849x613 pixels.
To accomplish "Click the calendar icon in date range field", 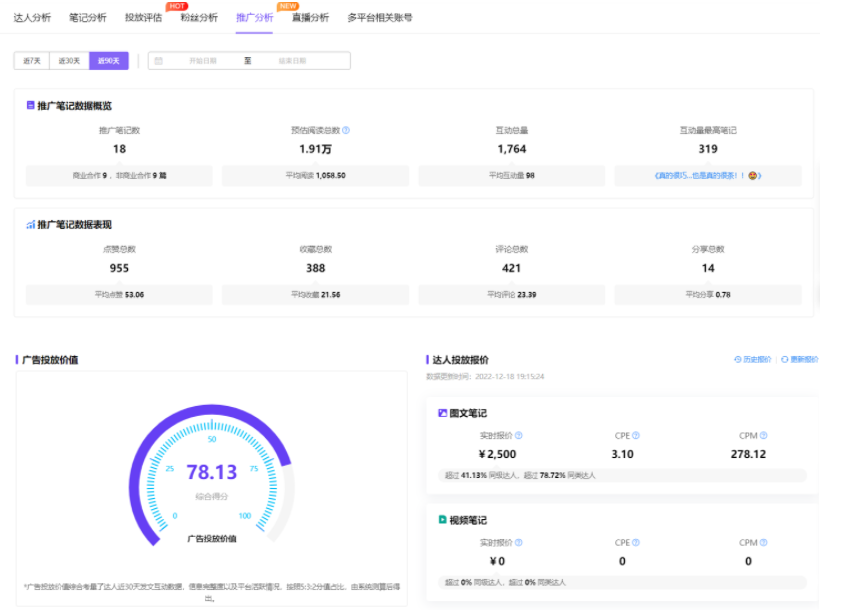I will coord(157,61).
